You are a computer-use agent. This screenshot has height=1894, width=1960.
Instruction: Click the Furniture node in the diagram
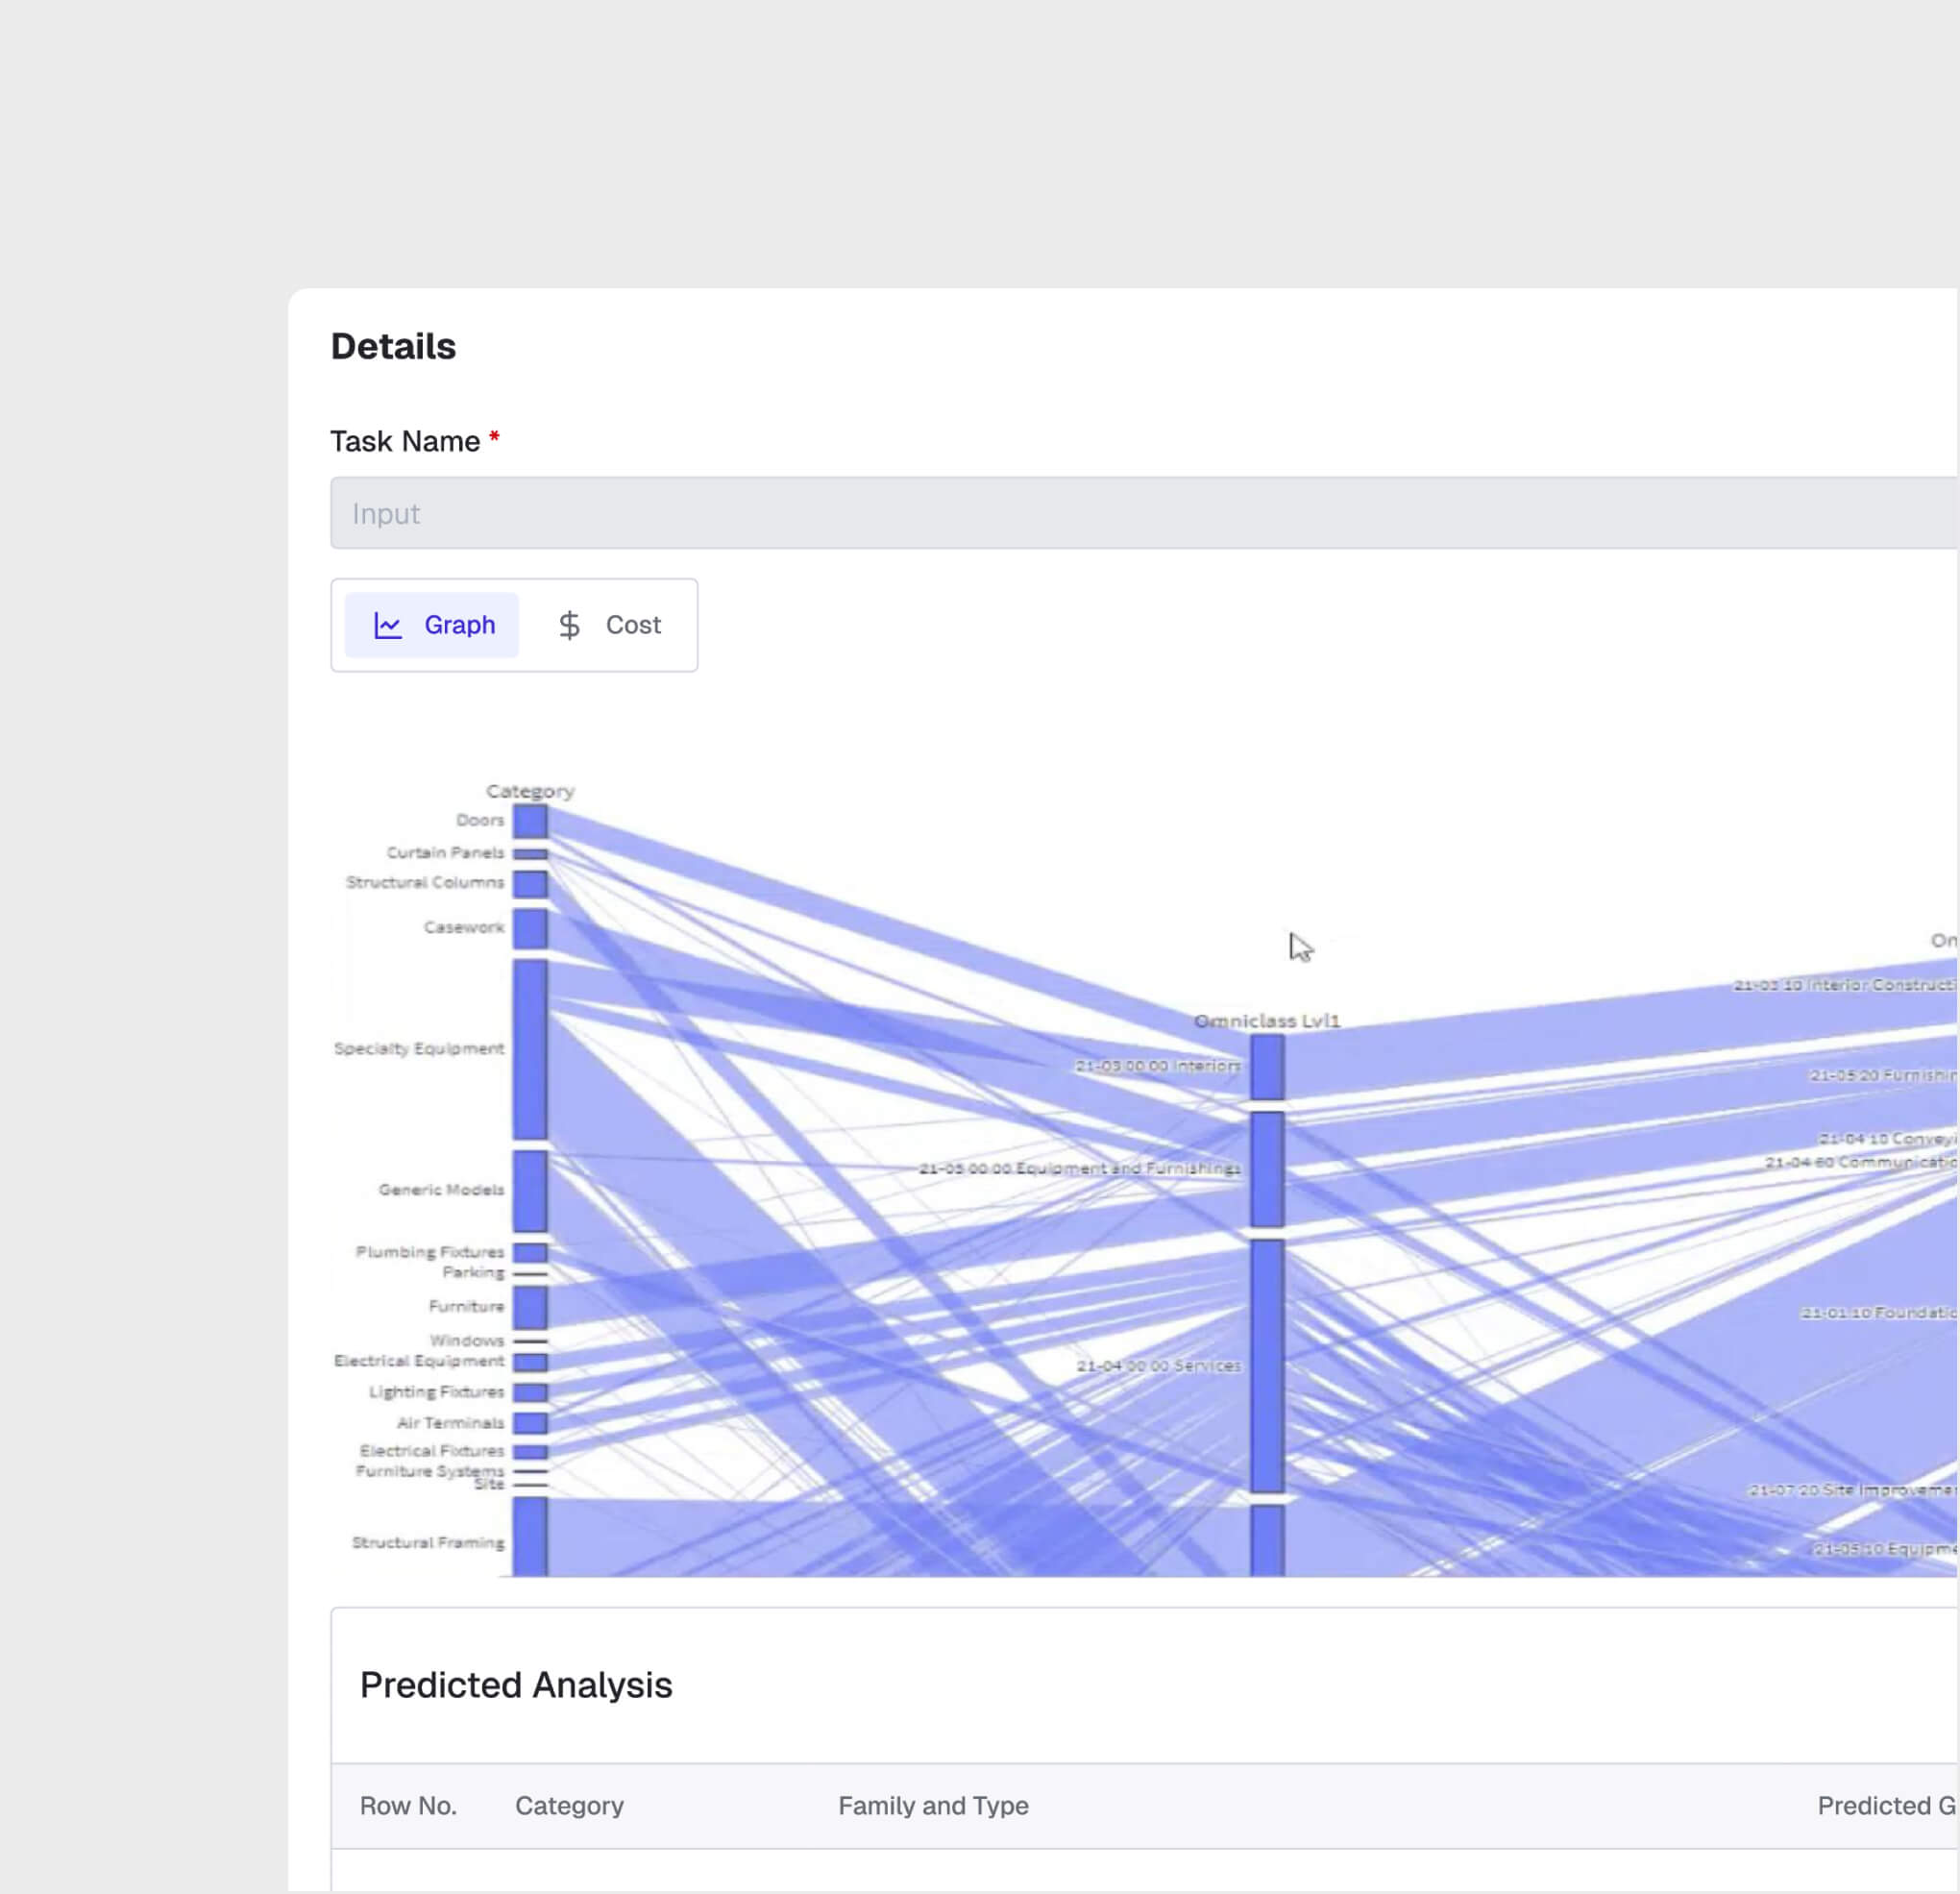530,1306
